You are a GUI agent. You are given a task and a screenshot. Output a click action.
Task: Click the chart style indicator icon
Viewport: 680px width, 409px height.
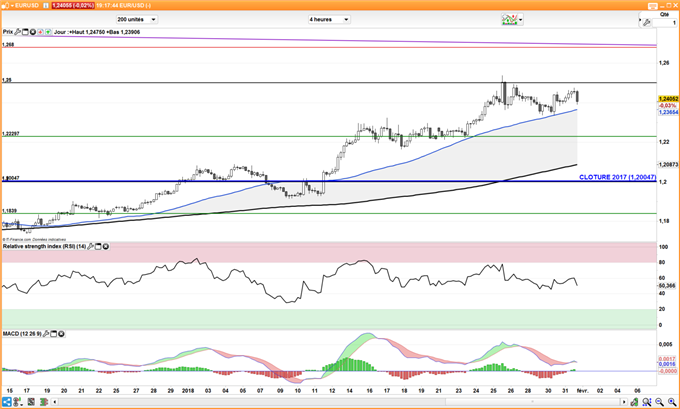point(510,20)
